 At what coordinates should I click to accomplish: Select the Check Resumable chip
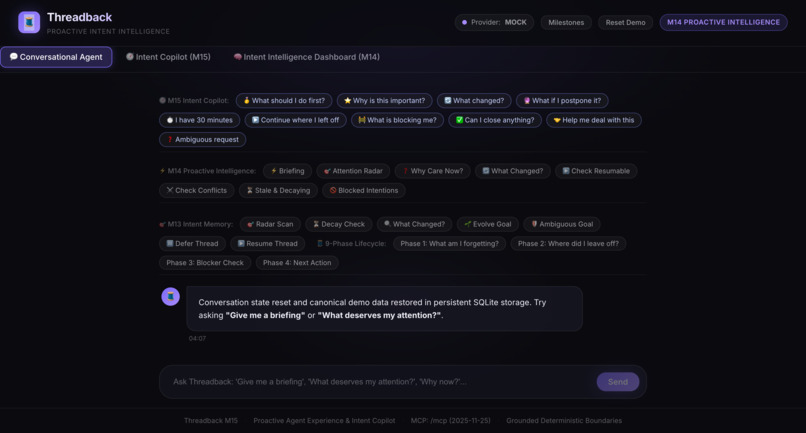pyautogui.click(x=596, y=171)
